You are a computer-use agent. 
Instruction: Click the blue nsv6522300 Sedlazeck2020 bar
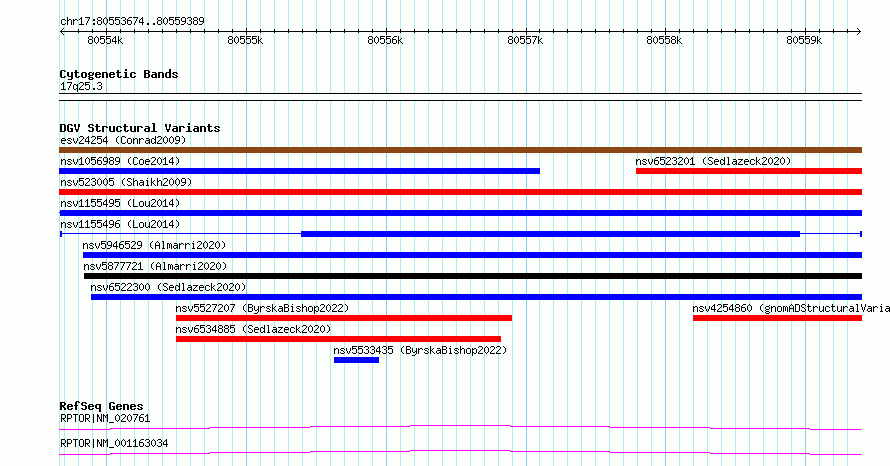[x=476, y=297]
